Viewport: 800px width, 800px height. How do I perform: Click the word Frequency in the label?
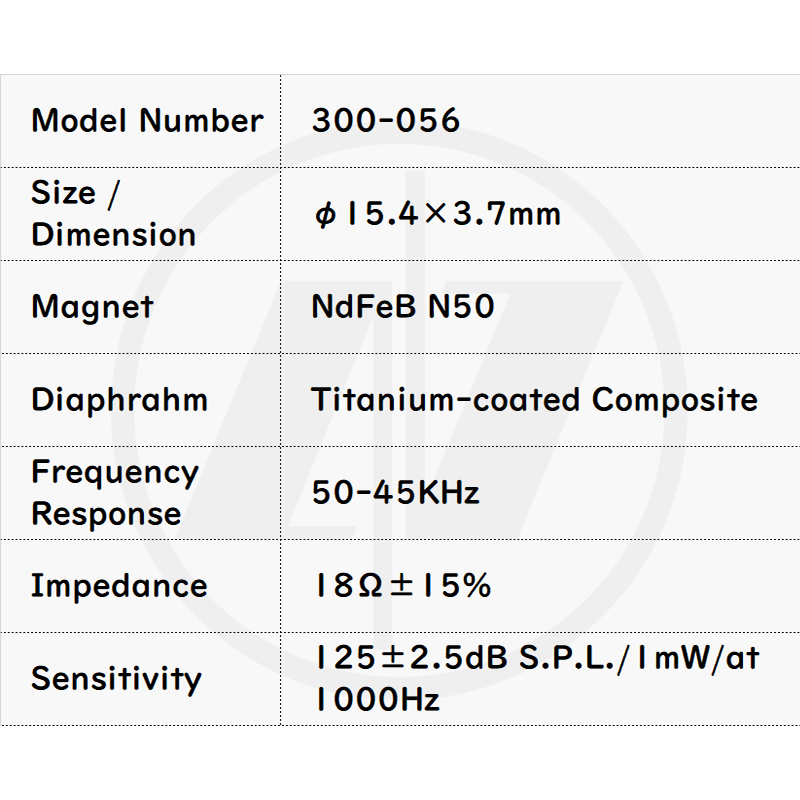(115, 472)
